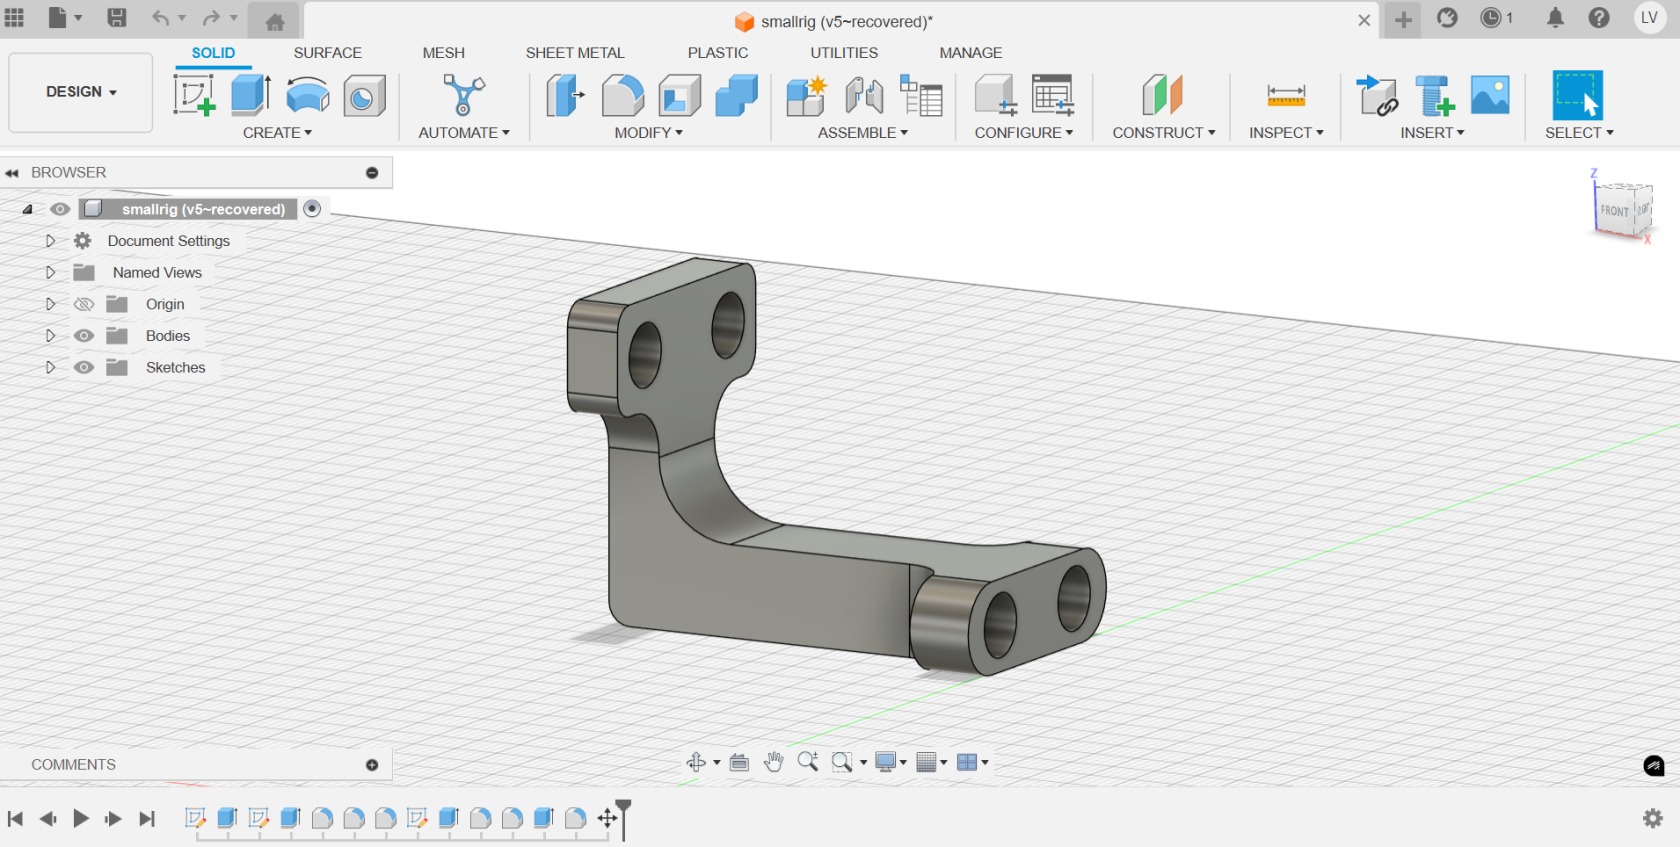Switch to the SHEET METAL tab
The height and width of the screenshot is (847, 1680).
point(575,53)
